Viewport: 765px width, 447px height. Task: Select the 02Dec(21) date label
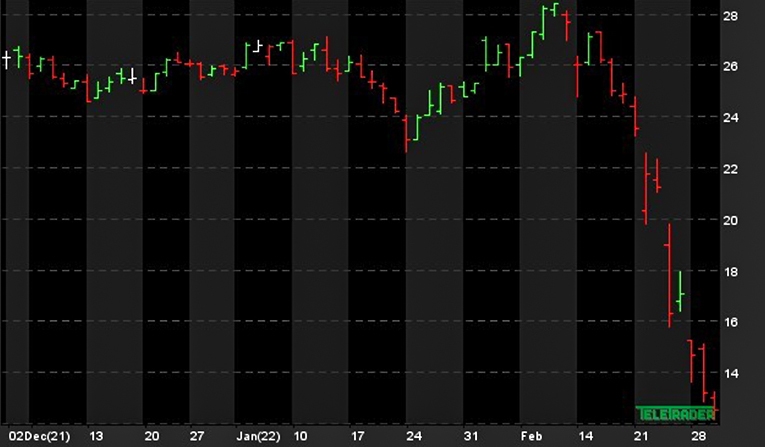[40, 436]
